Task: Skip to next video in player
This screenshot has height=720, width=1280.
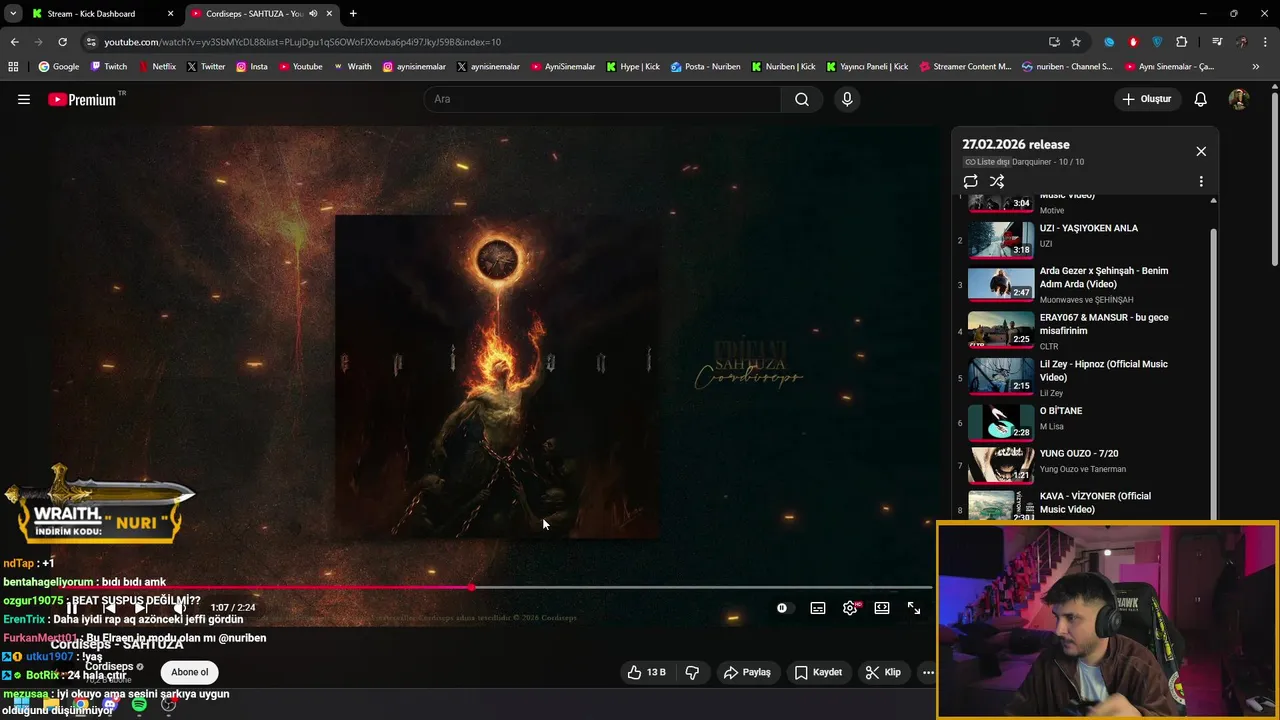Action: (142, 608)
